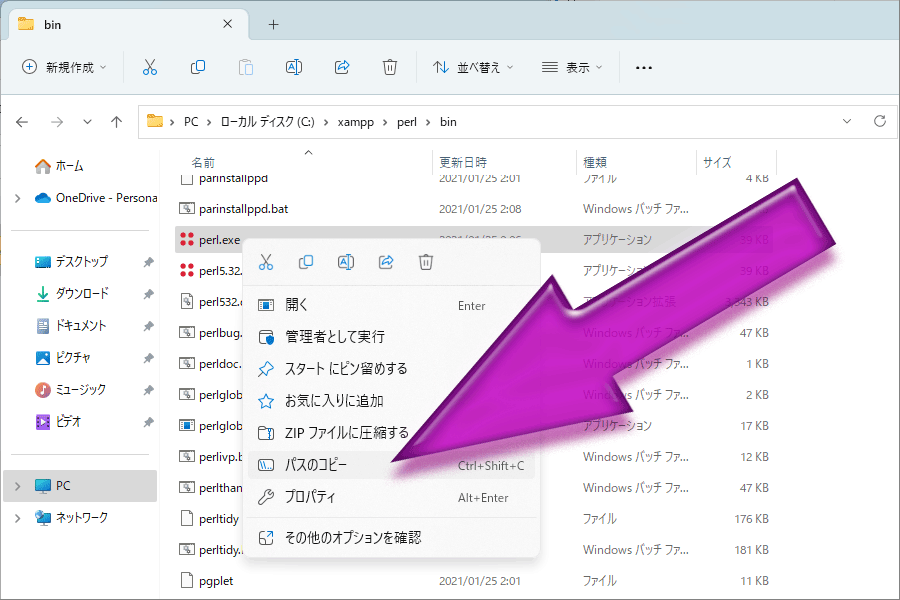
Task: Open プロパティ from the context menu
Action: click(x=391, y=497)
